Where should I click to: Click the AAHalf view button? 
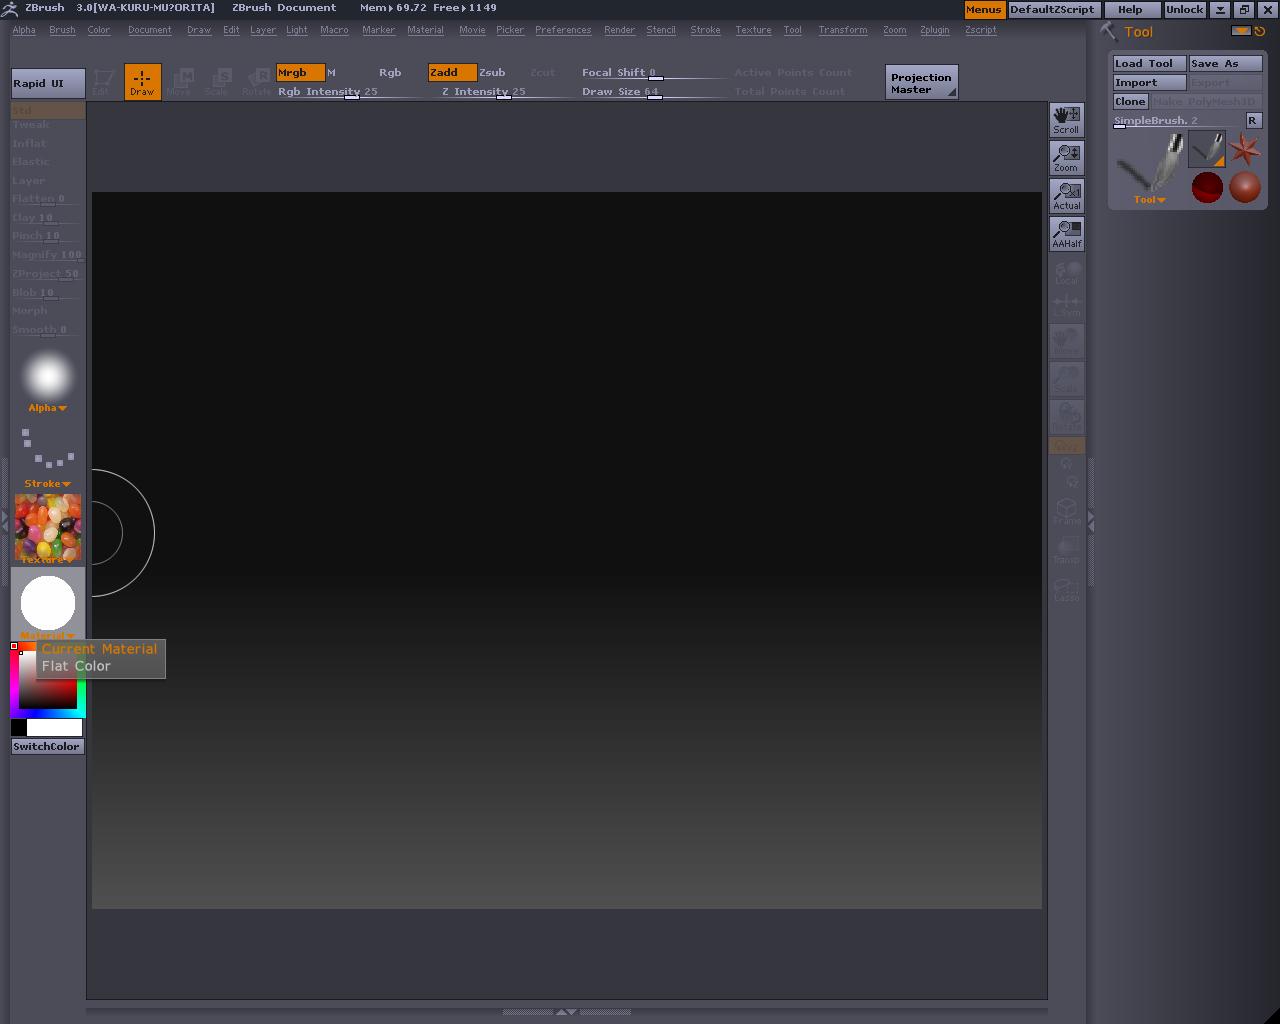click(1066, 233)
